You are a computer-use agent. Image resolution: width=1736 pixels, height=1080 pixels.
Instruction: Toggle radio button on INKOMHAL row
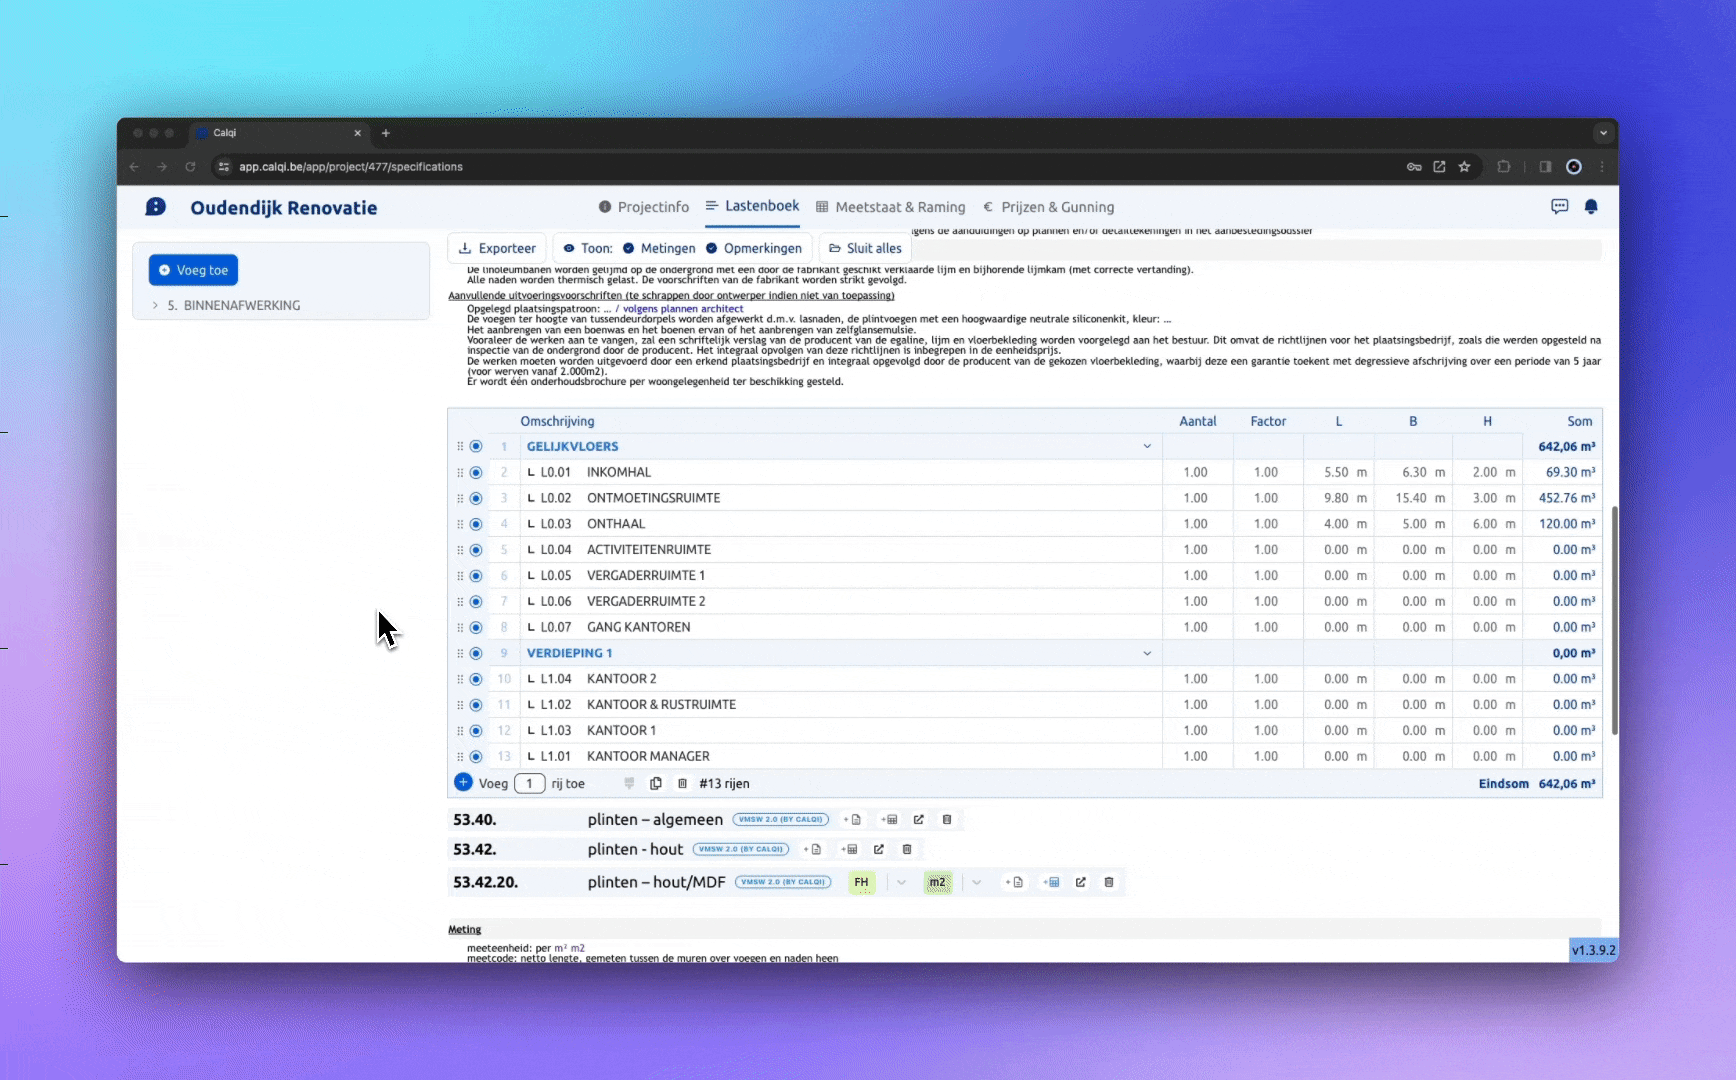(476, 473)
